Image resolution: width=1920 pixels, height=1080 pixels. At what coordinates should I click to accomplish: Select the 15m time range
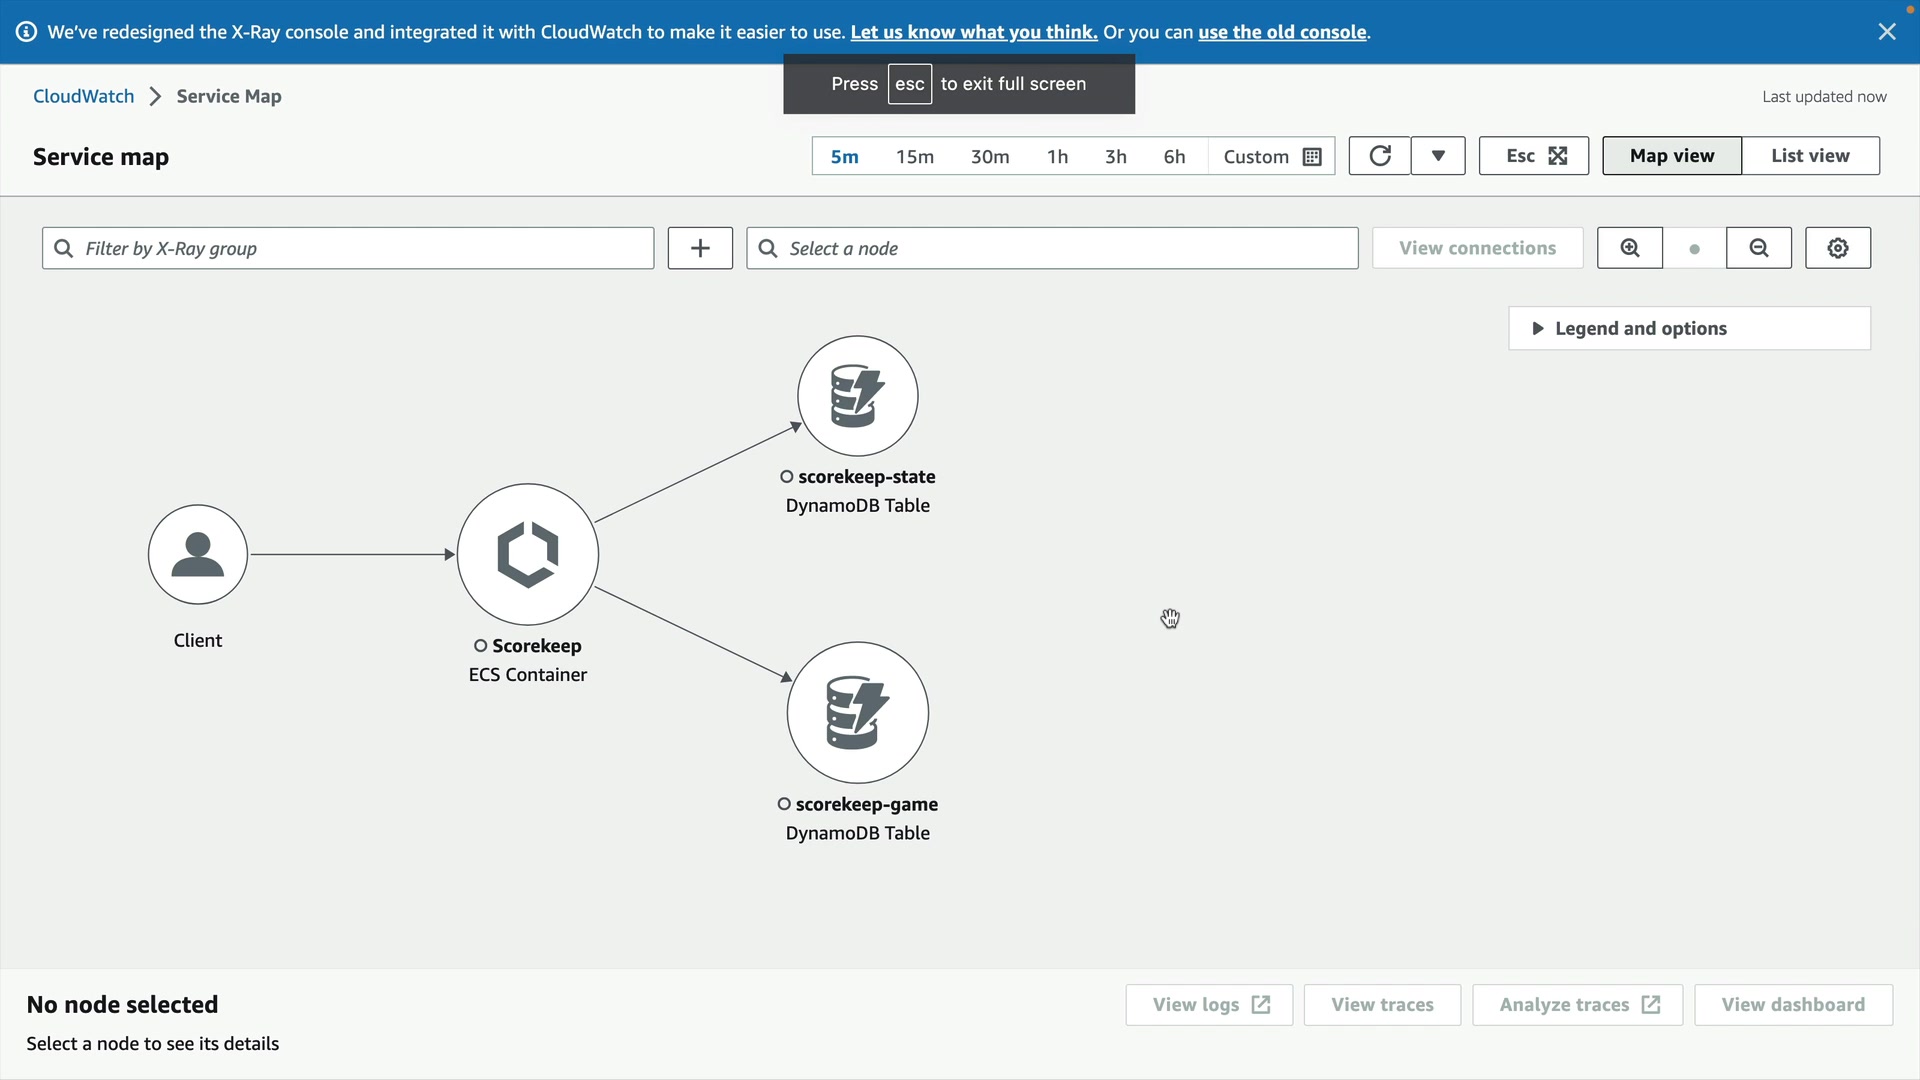pyautogui.click(x=915, y=157)
